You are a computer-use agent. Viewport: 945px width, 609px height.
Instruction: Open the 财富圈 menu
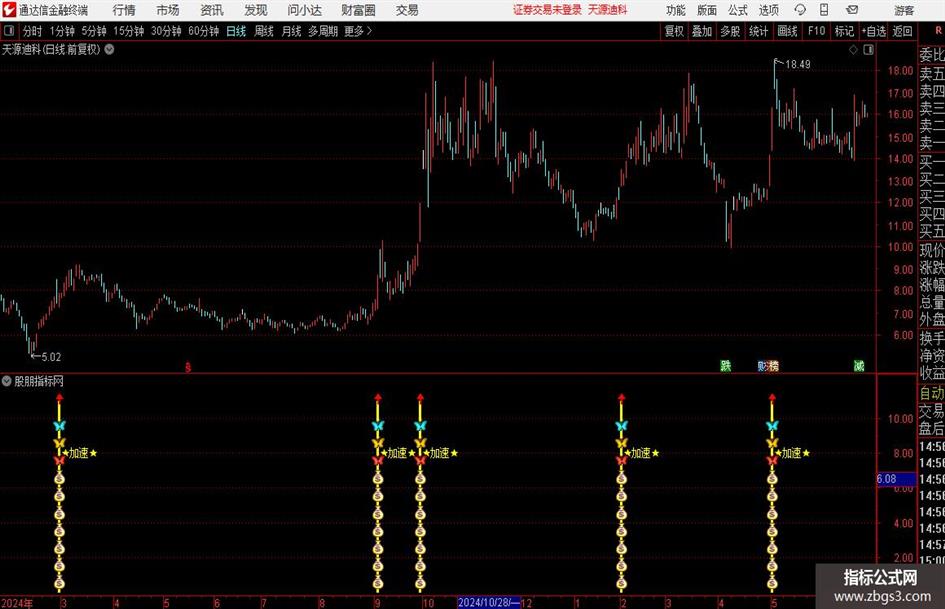[358, 10]
